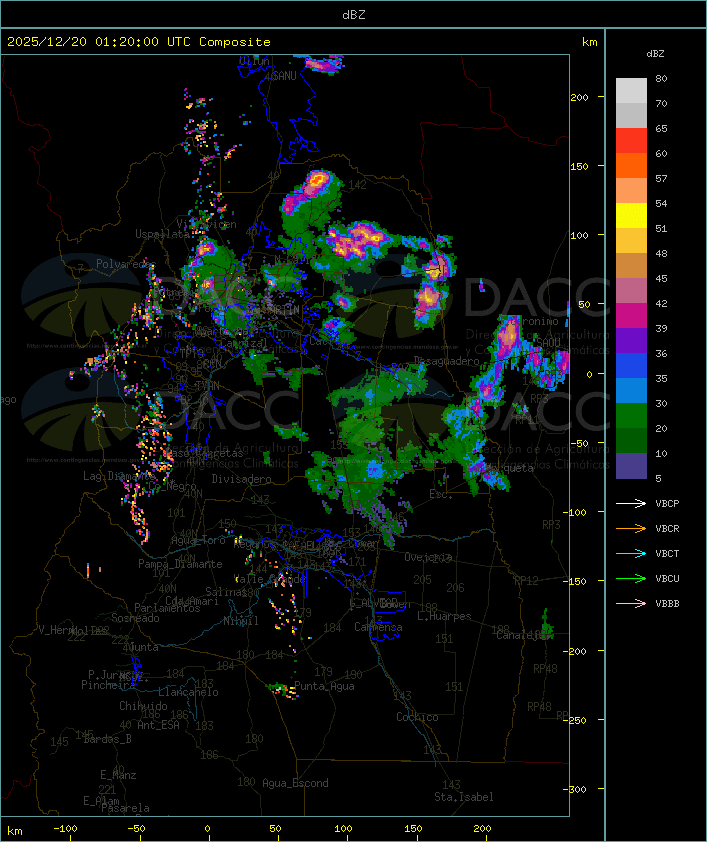Click the Agua_Escond place label
Viewport: 707px width, 842px height.
coord(295,783)
